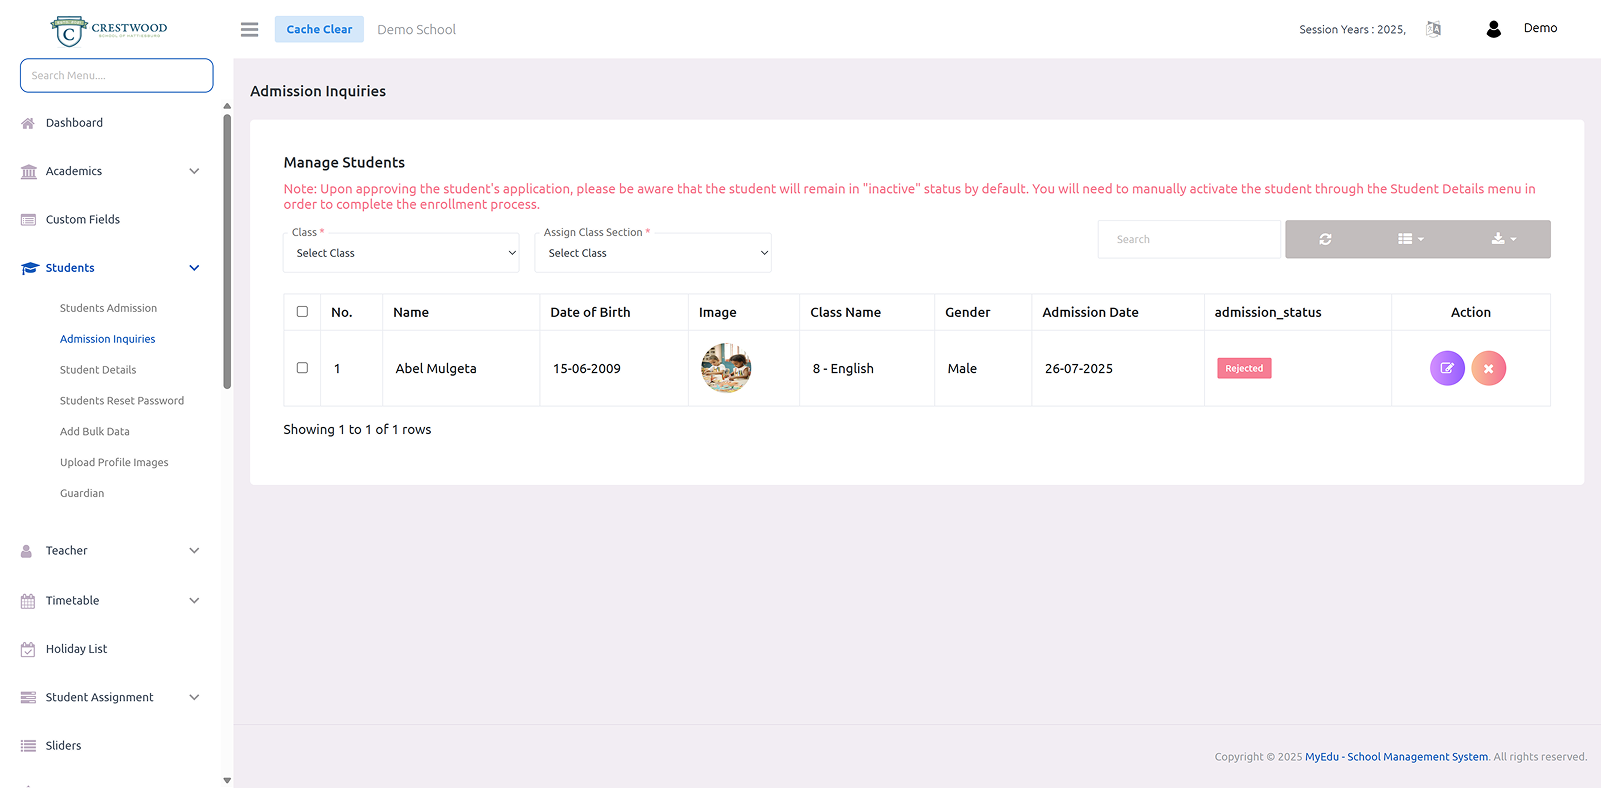
Task: Open the Demo user profile icon
Action: pyautogui.click(x=1493, y=29)
